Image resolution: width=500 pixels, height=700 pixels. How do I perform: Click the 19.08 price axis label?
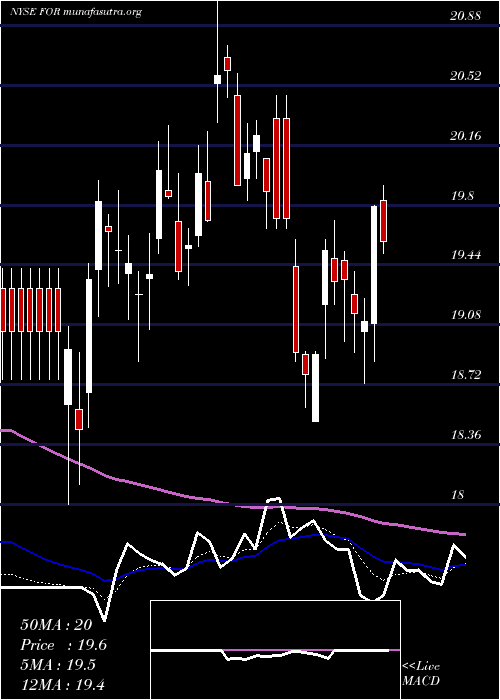(465, 315)
